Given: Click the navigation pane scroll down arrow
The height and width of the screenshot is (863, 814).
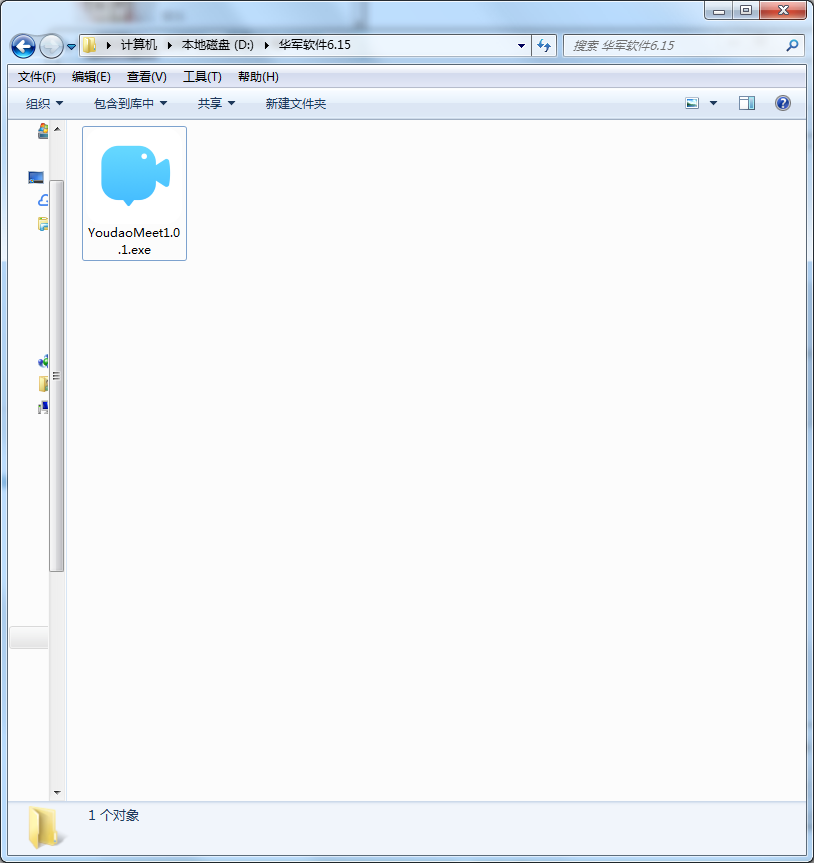Looking at the screenshot, I should [x=57, y=793].
